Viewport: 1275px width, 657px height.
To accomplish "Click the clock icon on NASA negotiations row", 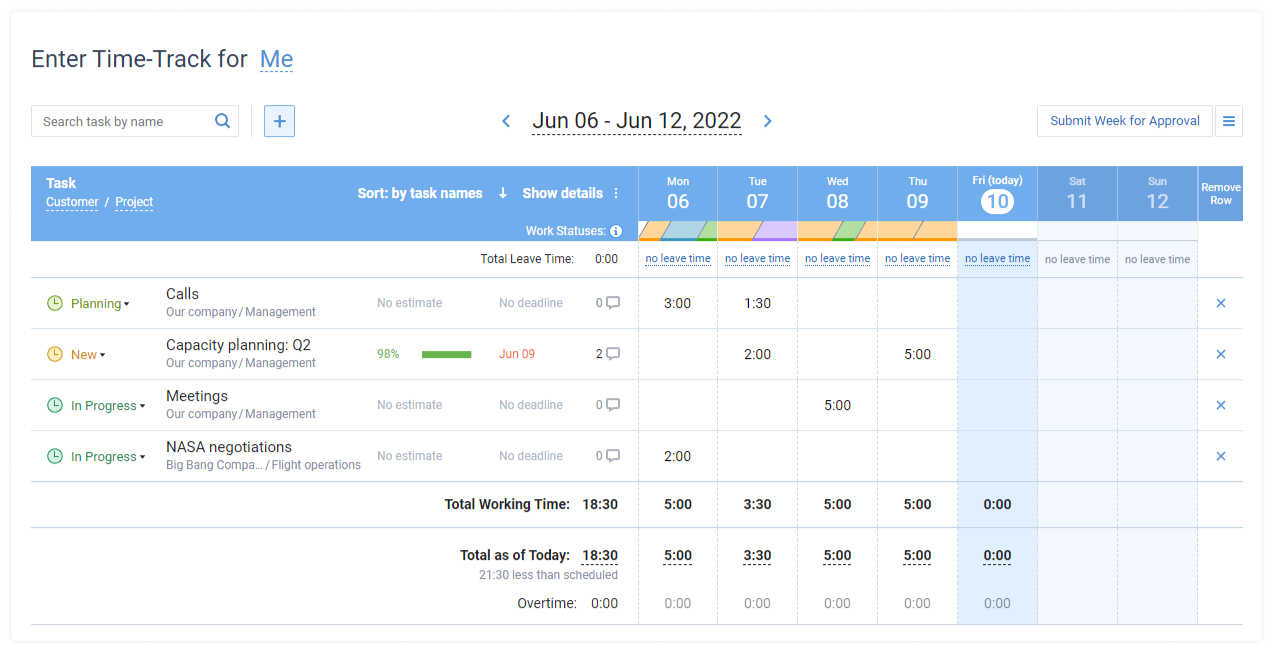I will point(54,456).
